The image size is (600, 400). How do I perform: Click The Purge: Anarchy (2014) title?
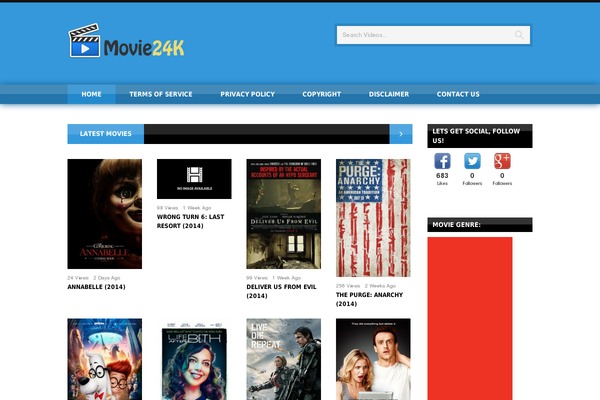[369, 299]
